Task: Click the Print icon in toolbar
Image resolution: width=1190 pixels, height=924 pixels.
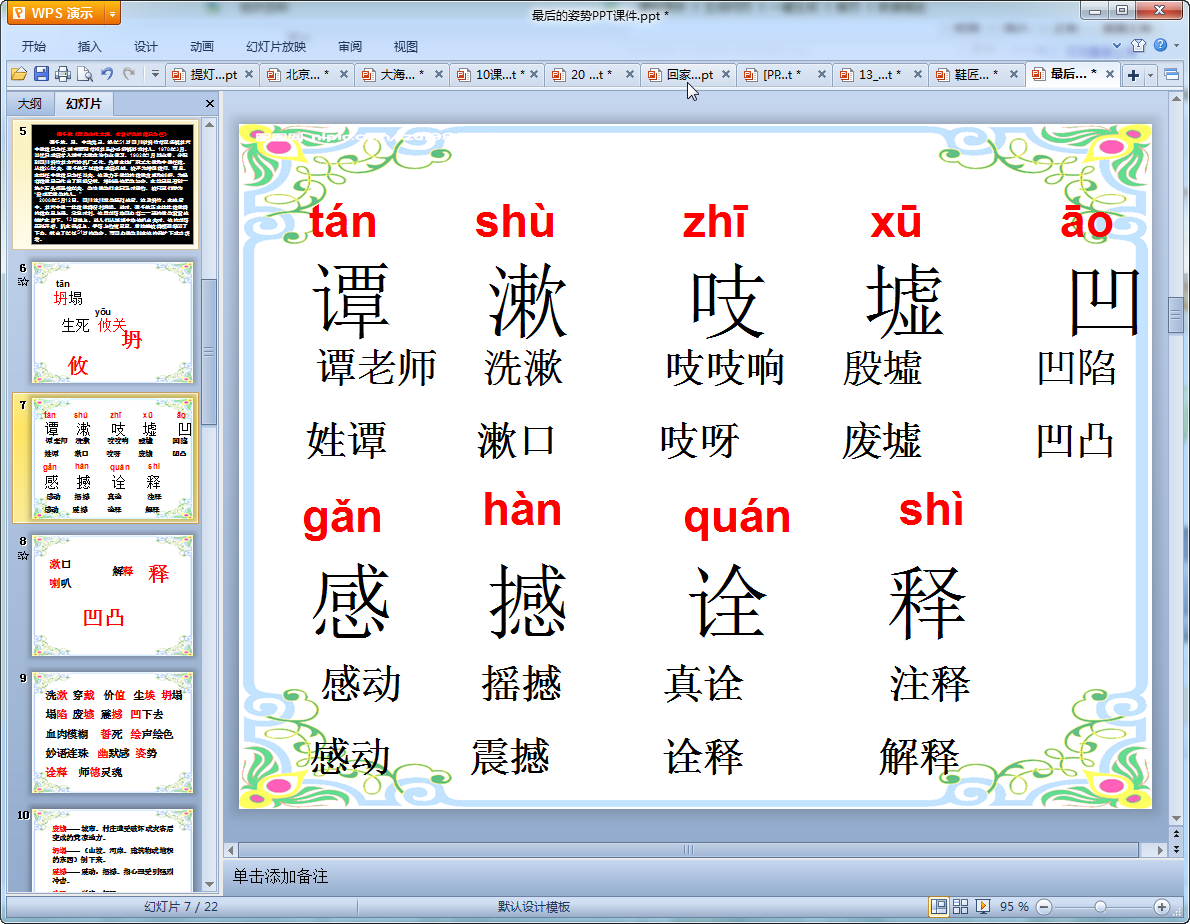Action: (x=64, y=74)
